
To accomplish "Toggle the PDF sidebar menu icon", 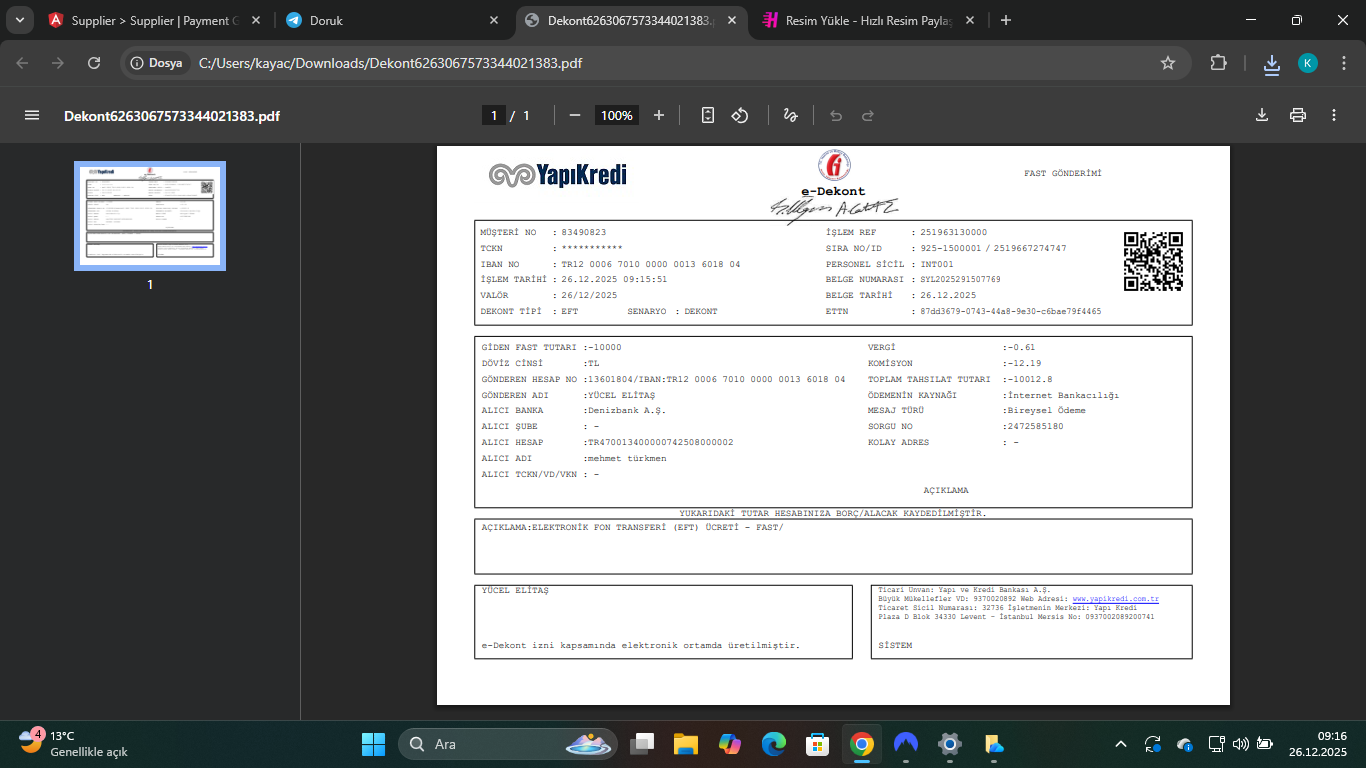I will [x=32, y=116].
